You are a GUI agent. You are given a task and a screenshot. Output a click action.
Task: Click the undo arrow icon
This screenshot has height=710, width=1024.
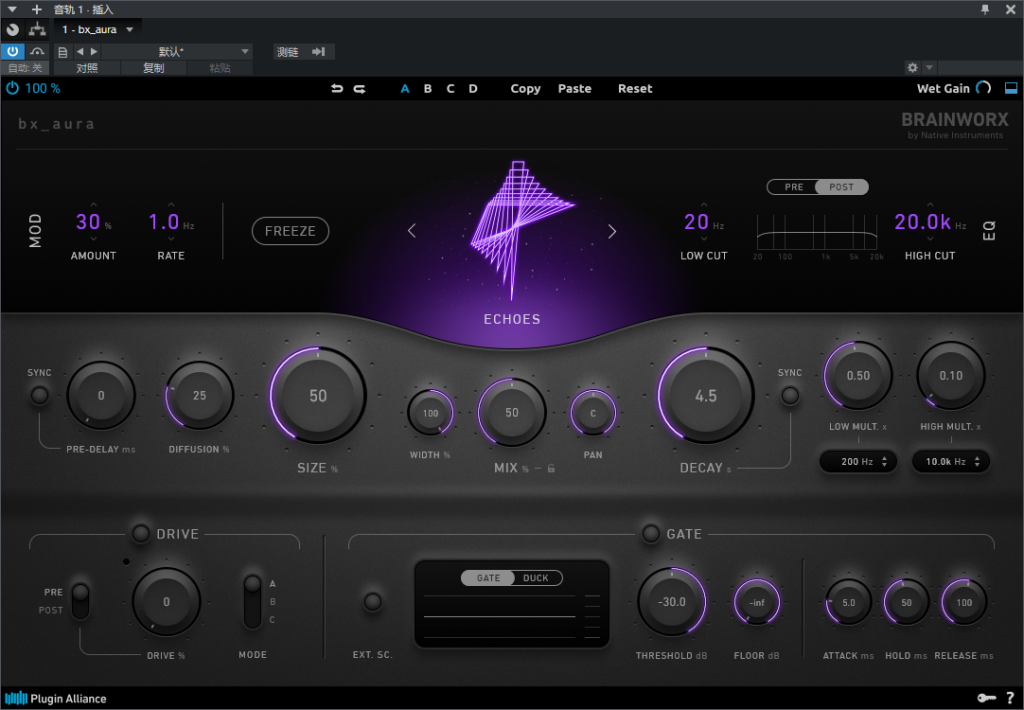337,88
